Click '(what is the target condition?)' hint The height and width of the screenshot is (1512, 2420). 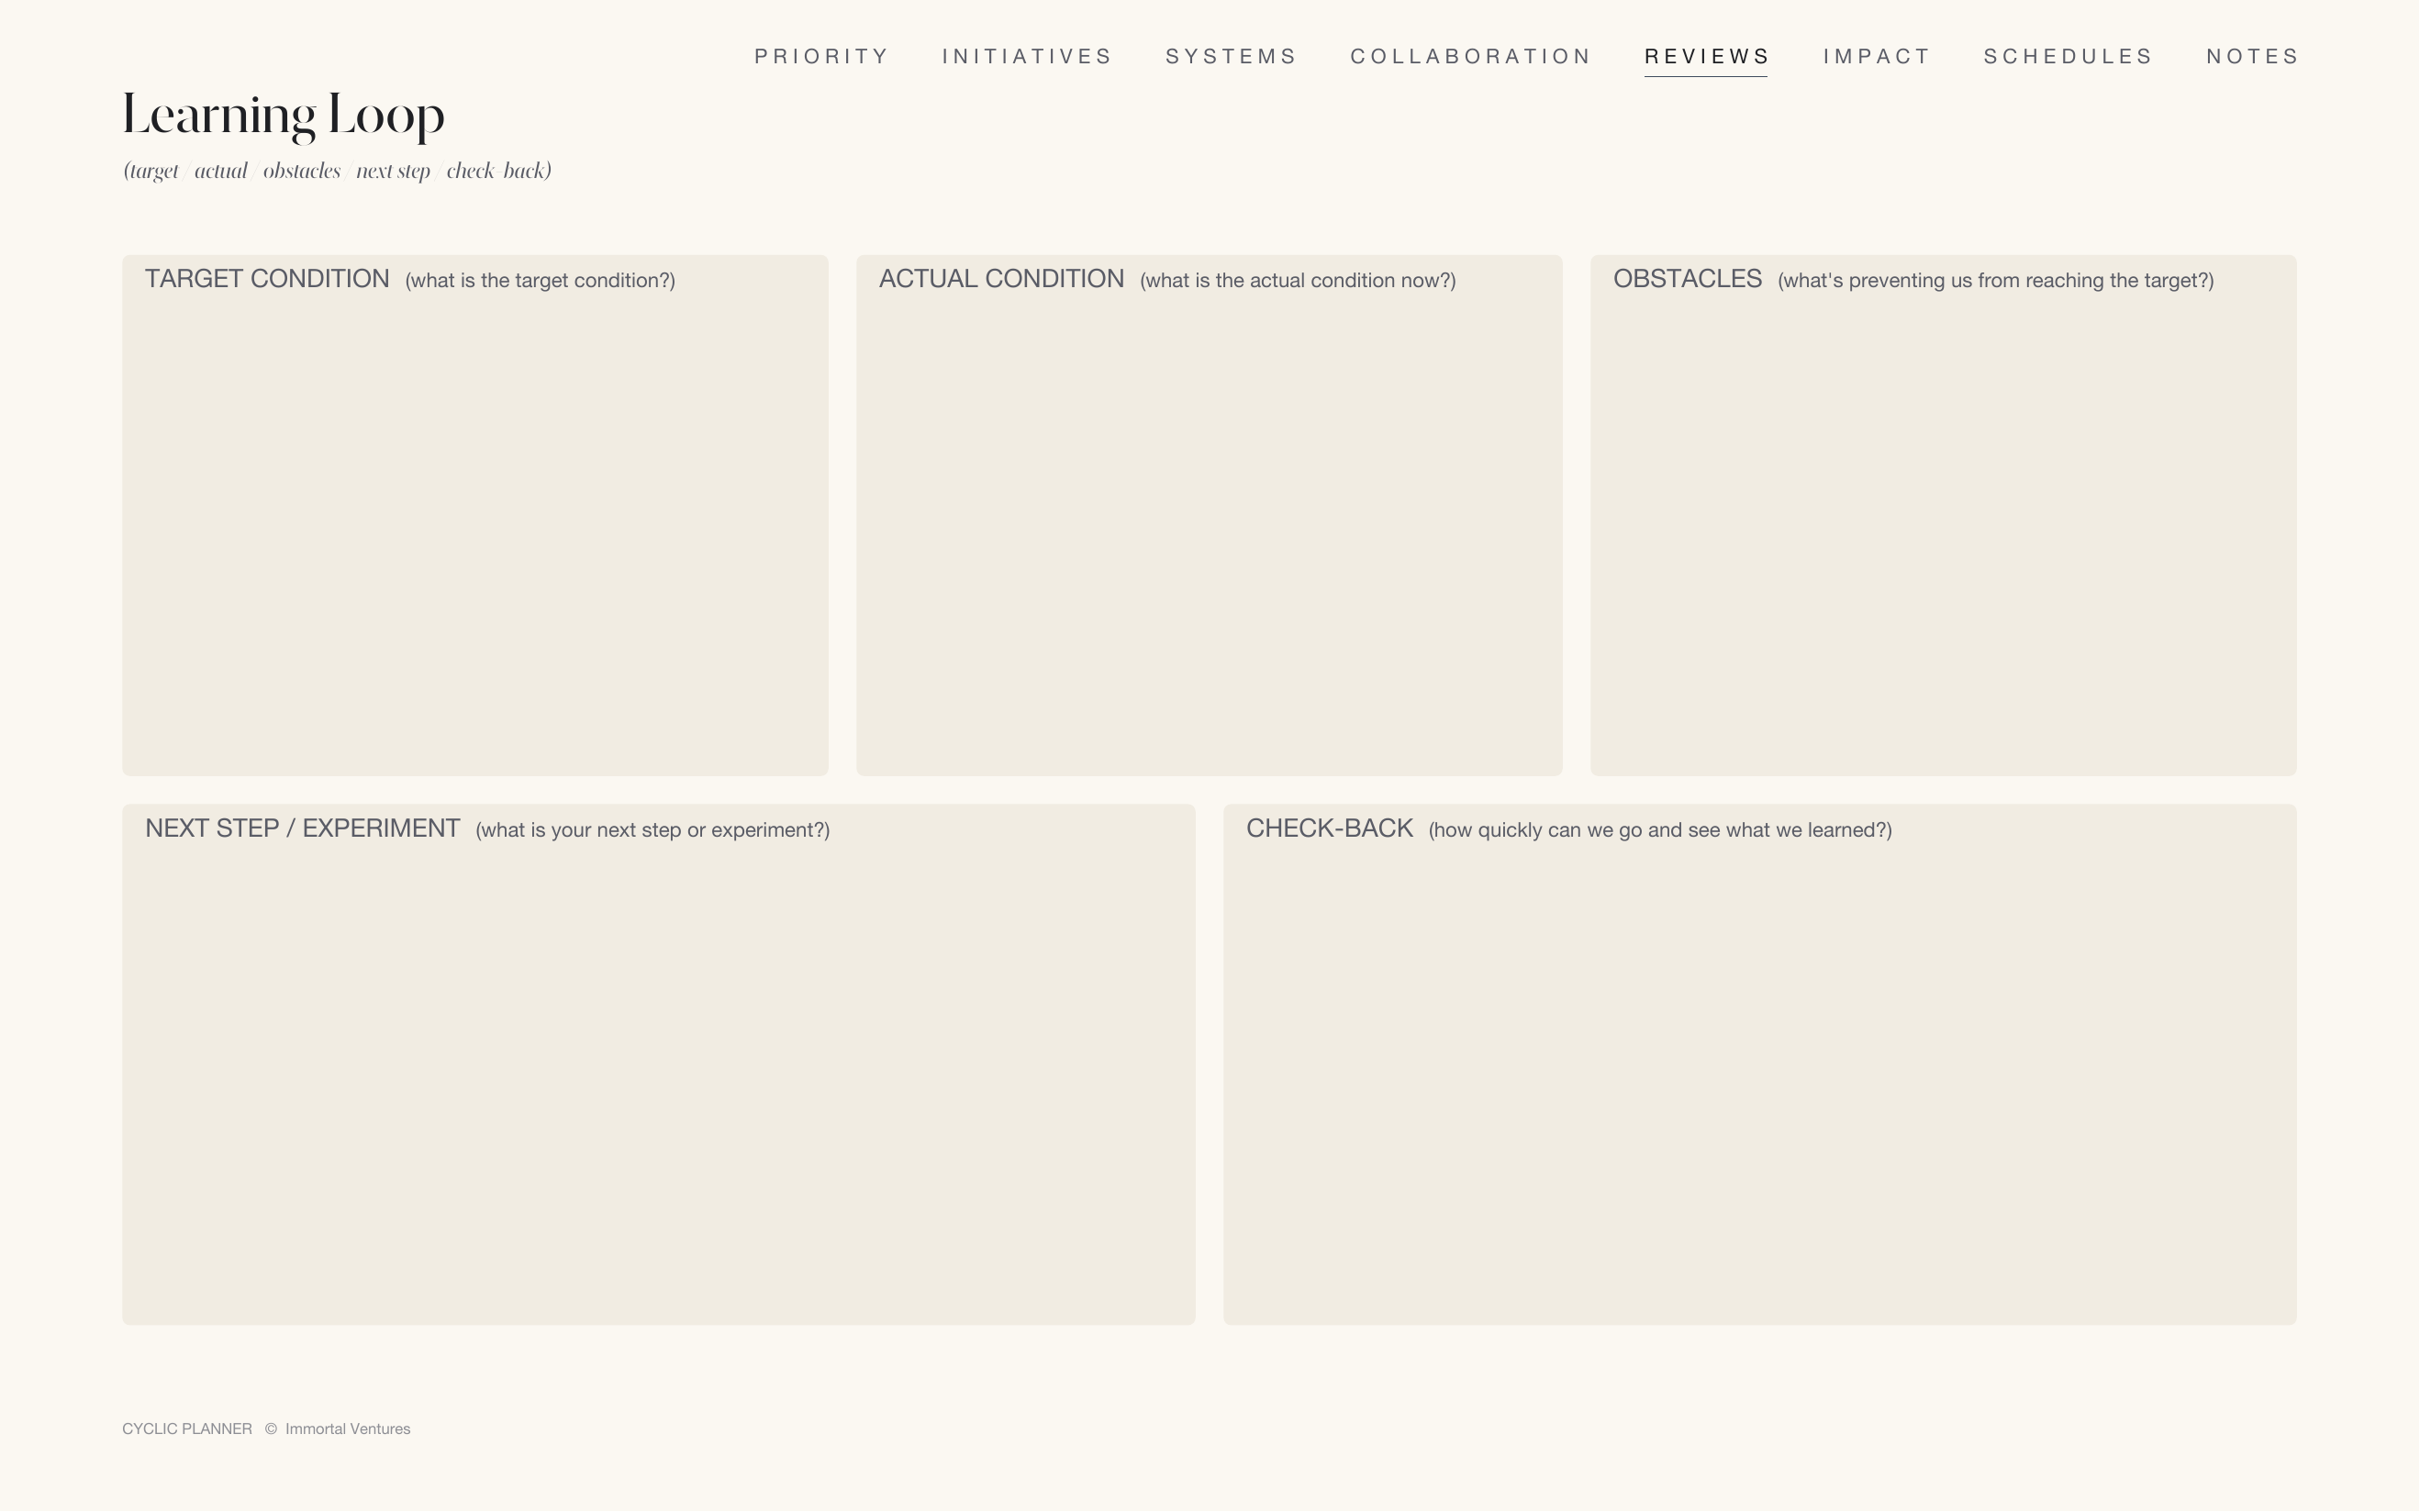click(x=540, y=281)
